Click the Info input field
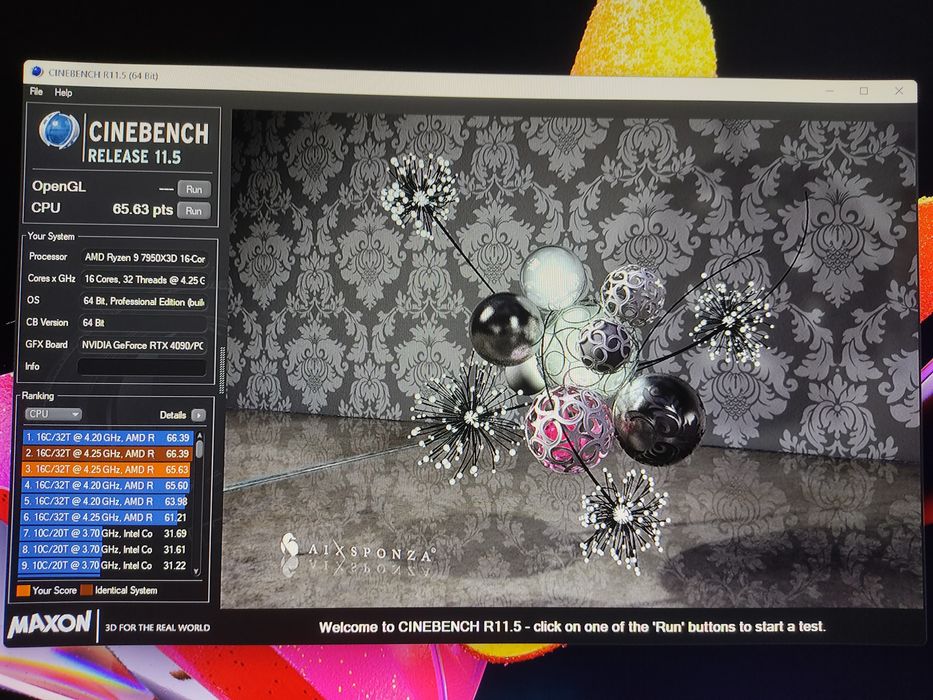 [142, 367]
